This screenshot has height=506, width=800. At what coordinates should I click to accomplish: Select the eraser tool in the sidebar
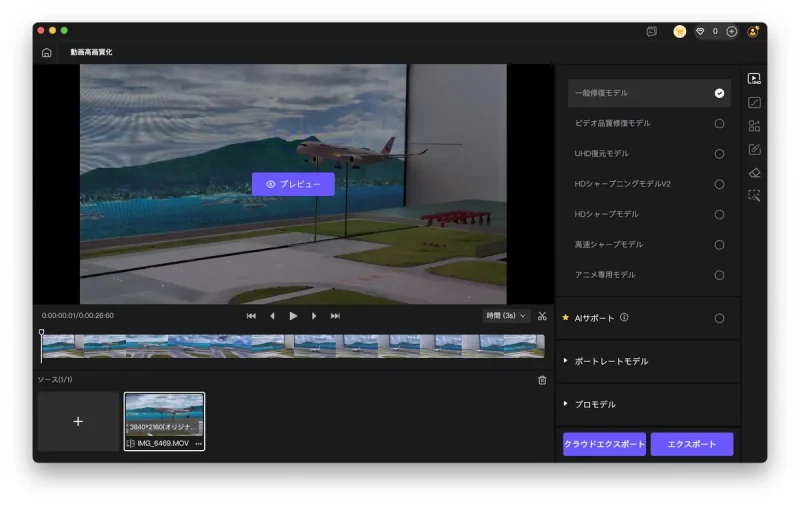(x=754, y=172)
